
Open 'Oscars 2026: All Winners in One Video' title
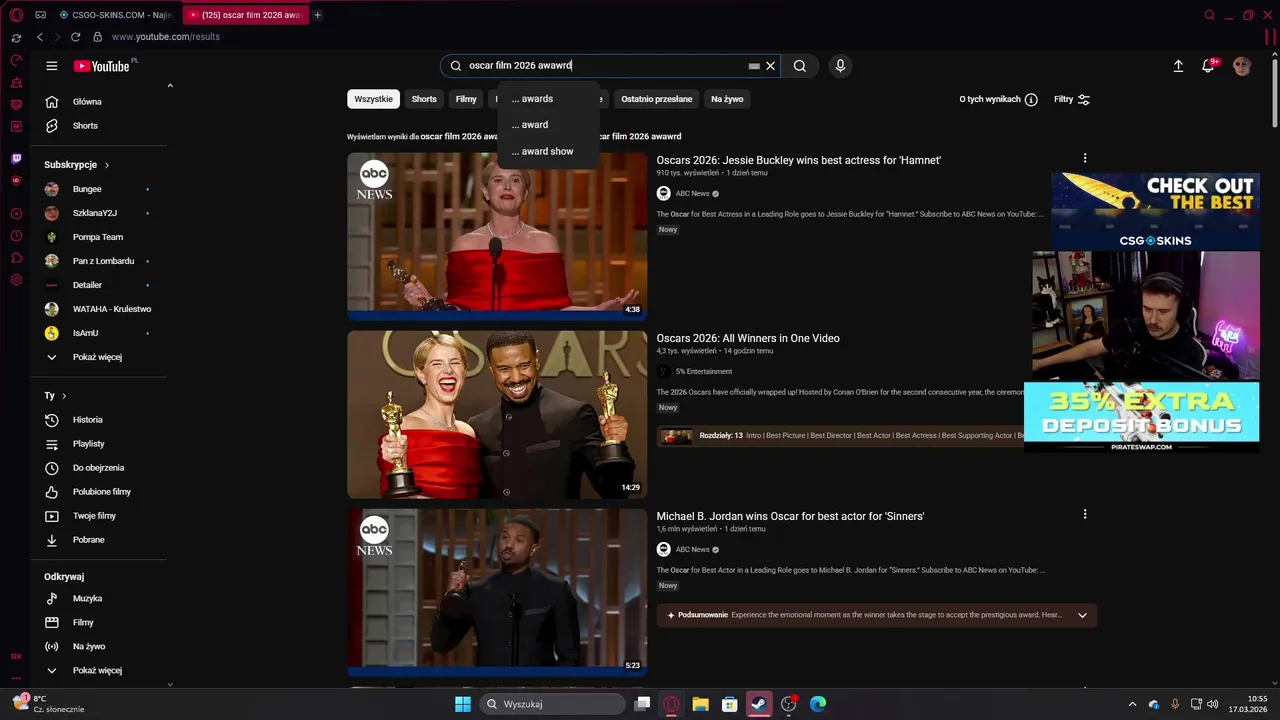point(748,338)
